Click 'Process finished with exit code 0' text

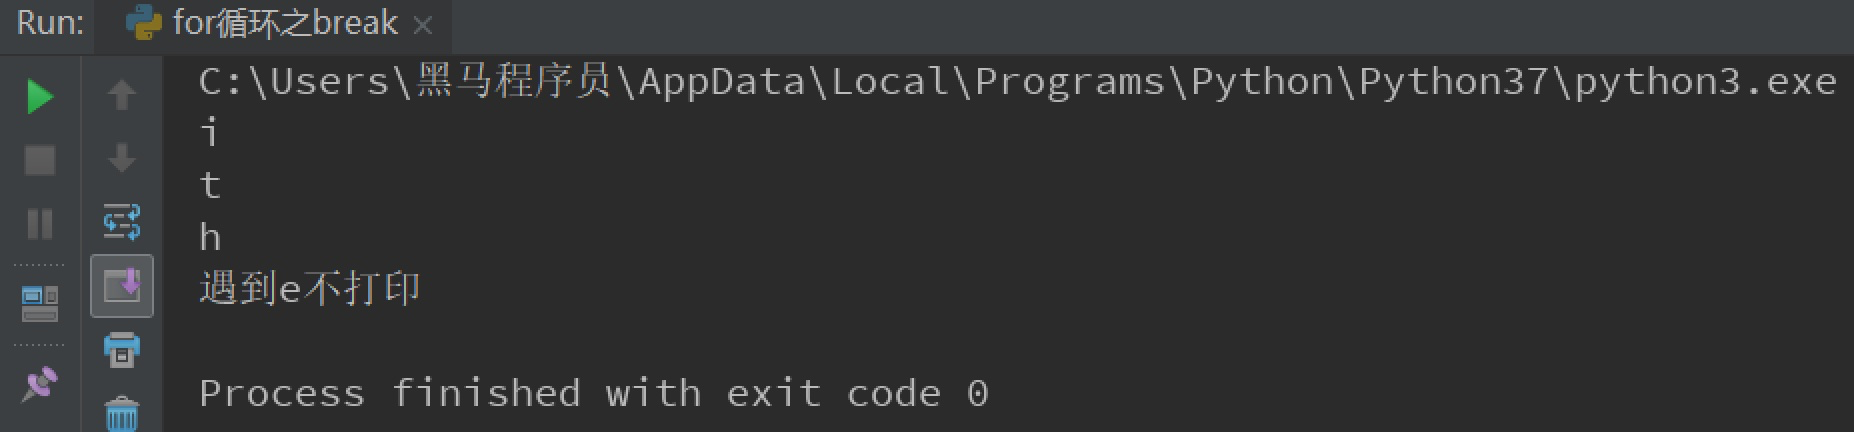coord(594,393)
